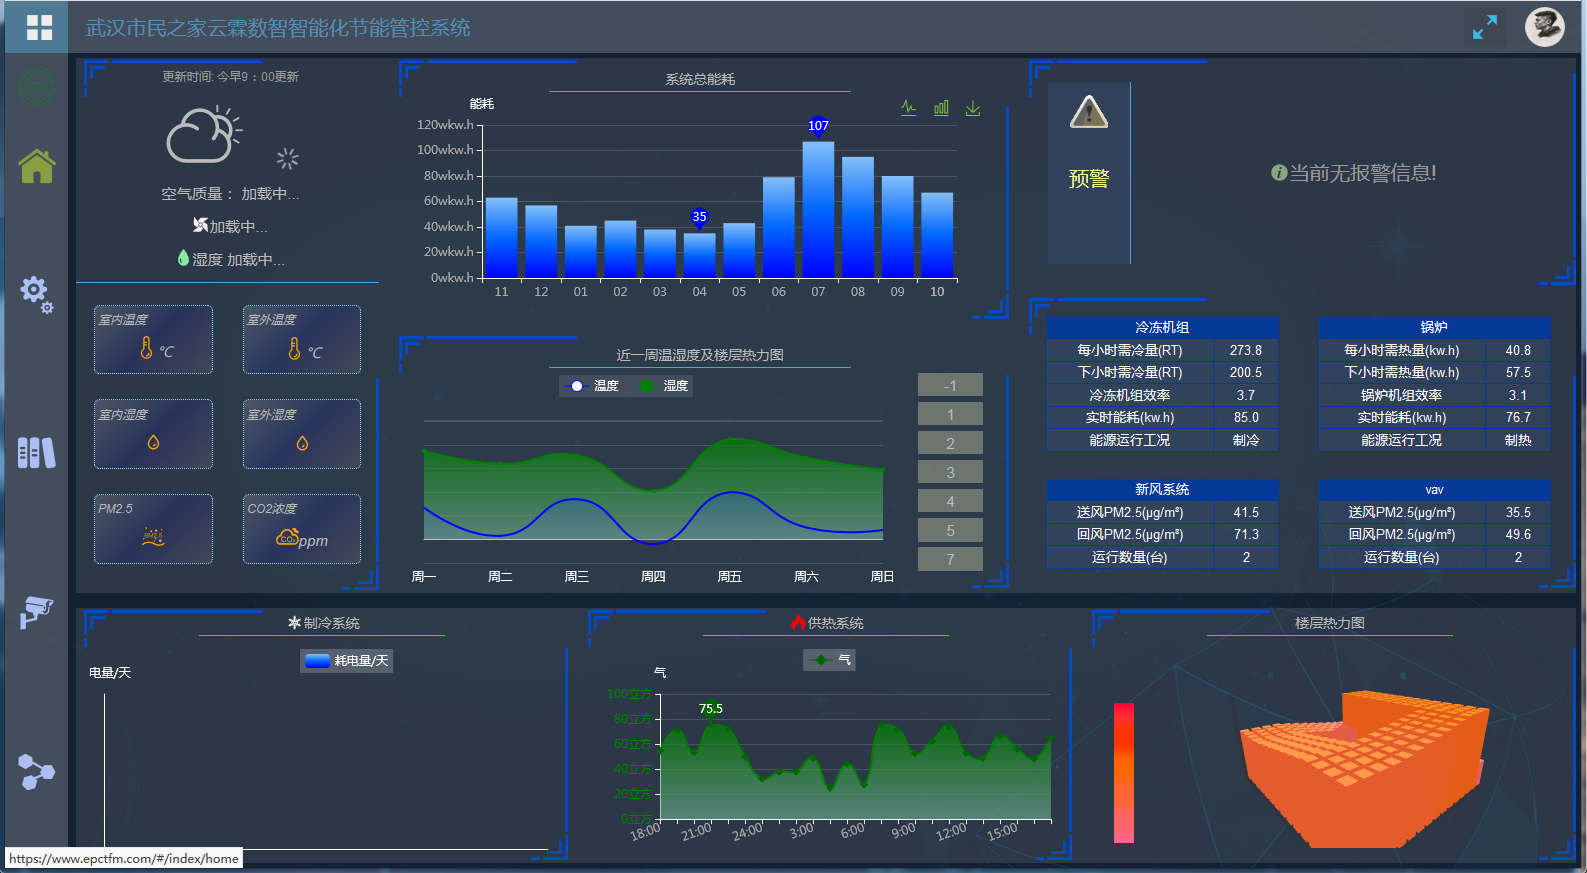Open the grid menu icon at top-left
The image size is (1587, 873).
tap(39, 27)
